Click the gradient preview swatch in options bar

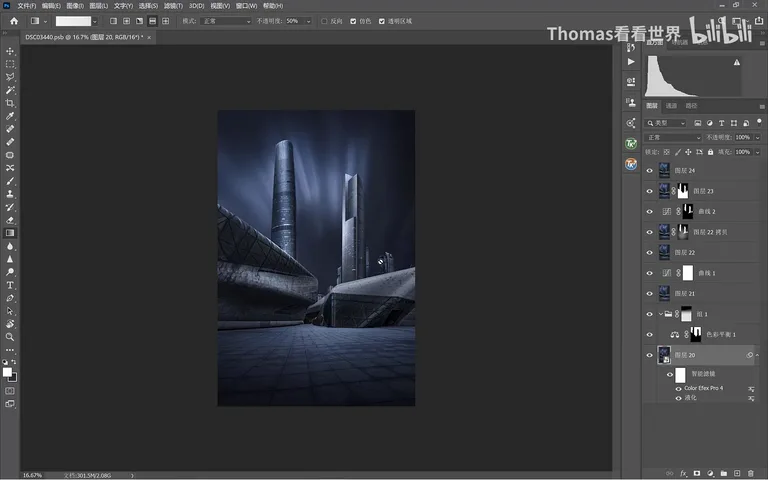[x=73, y=21]
